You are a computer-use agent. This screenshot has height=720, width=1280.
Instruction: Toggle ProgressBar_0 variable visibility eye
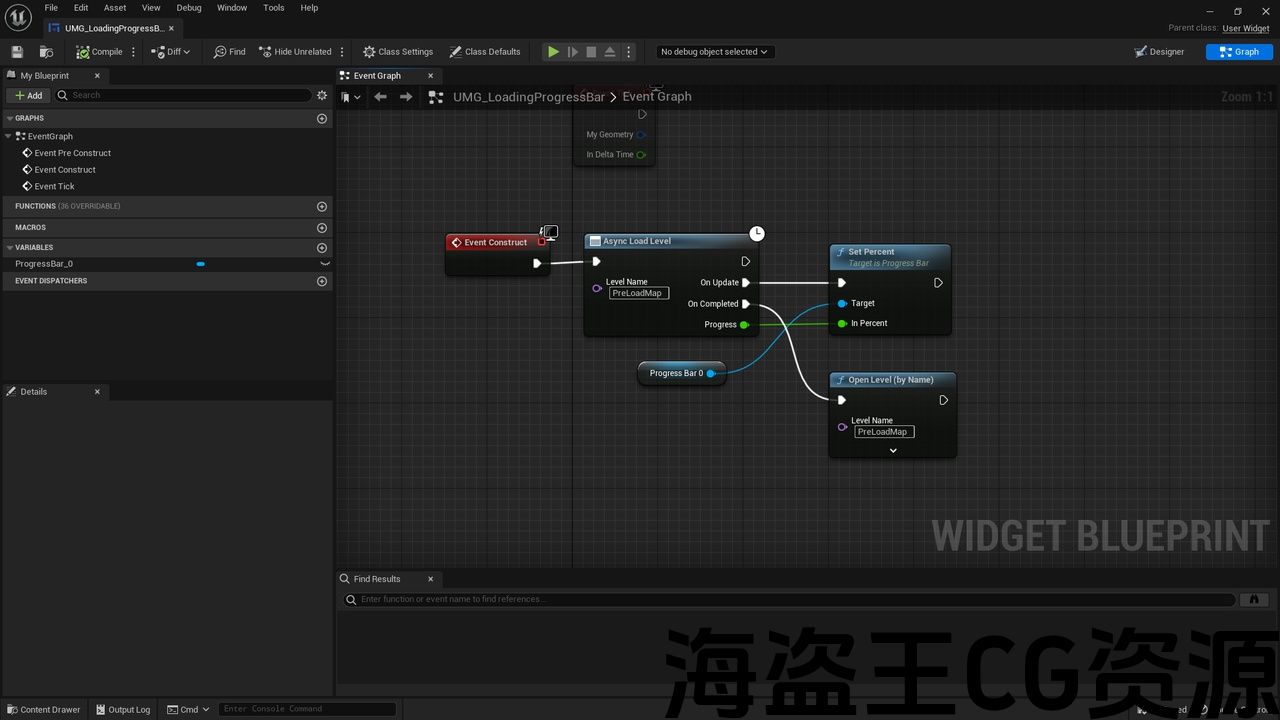324,264
